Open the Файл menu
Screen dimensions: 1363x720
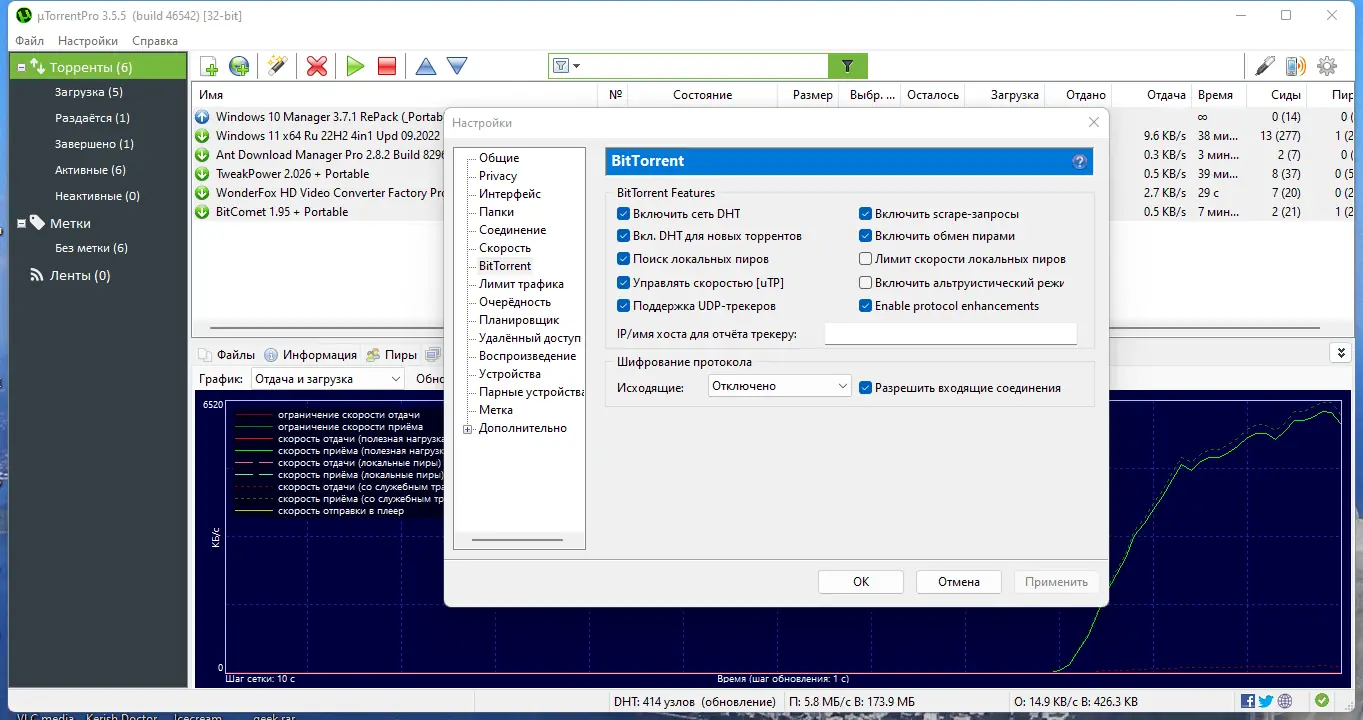30,41
